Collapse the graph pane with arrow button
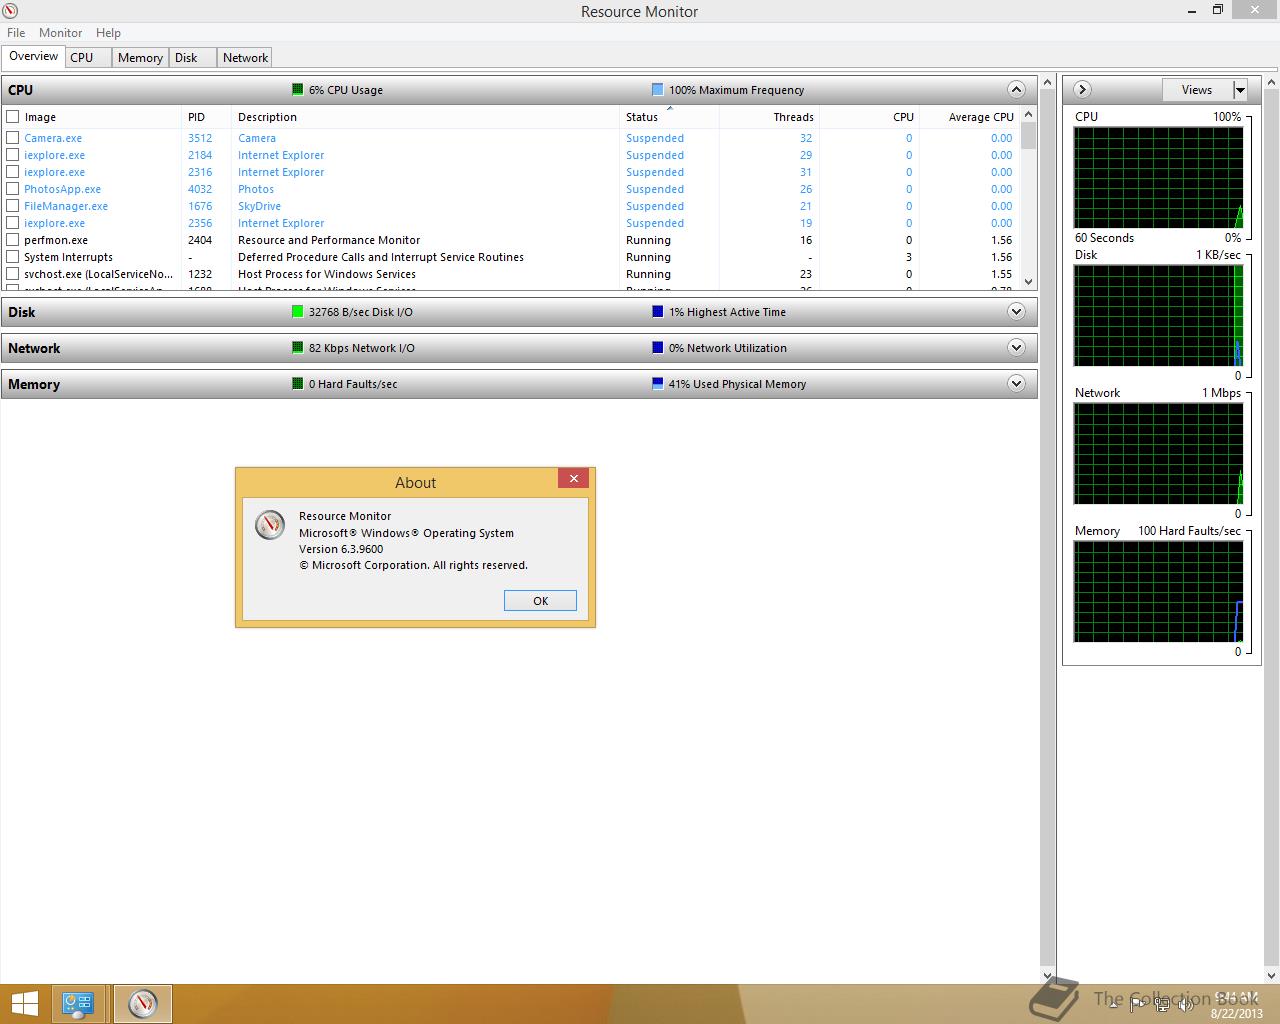 click(x=1081, y=90)
